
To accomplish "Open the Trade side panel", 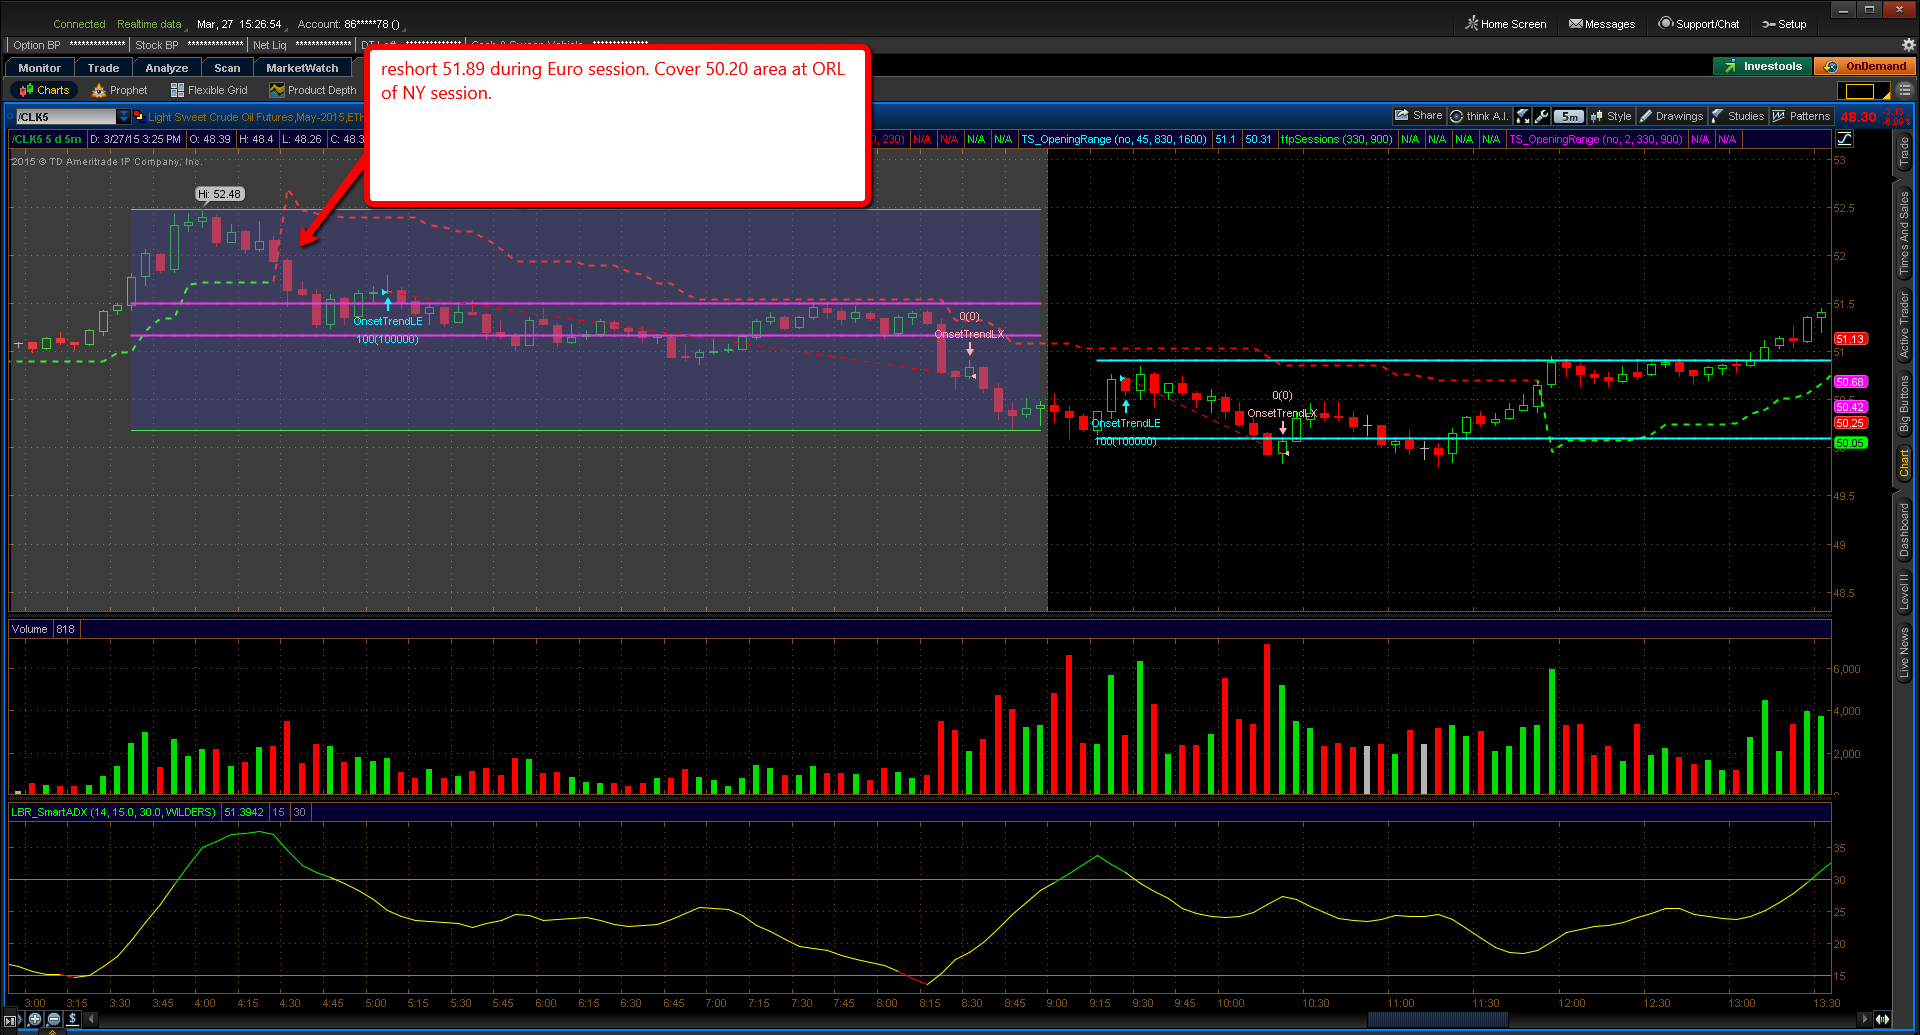I will 1904,152.
